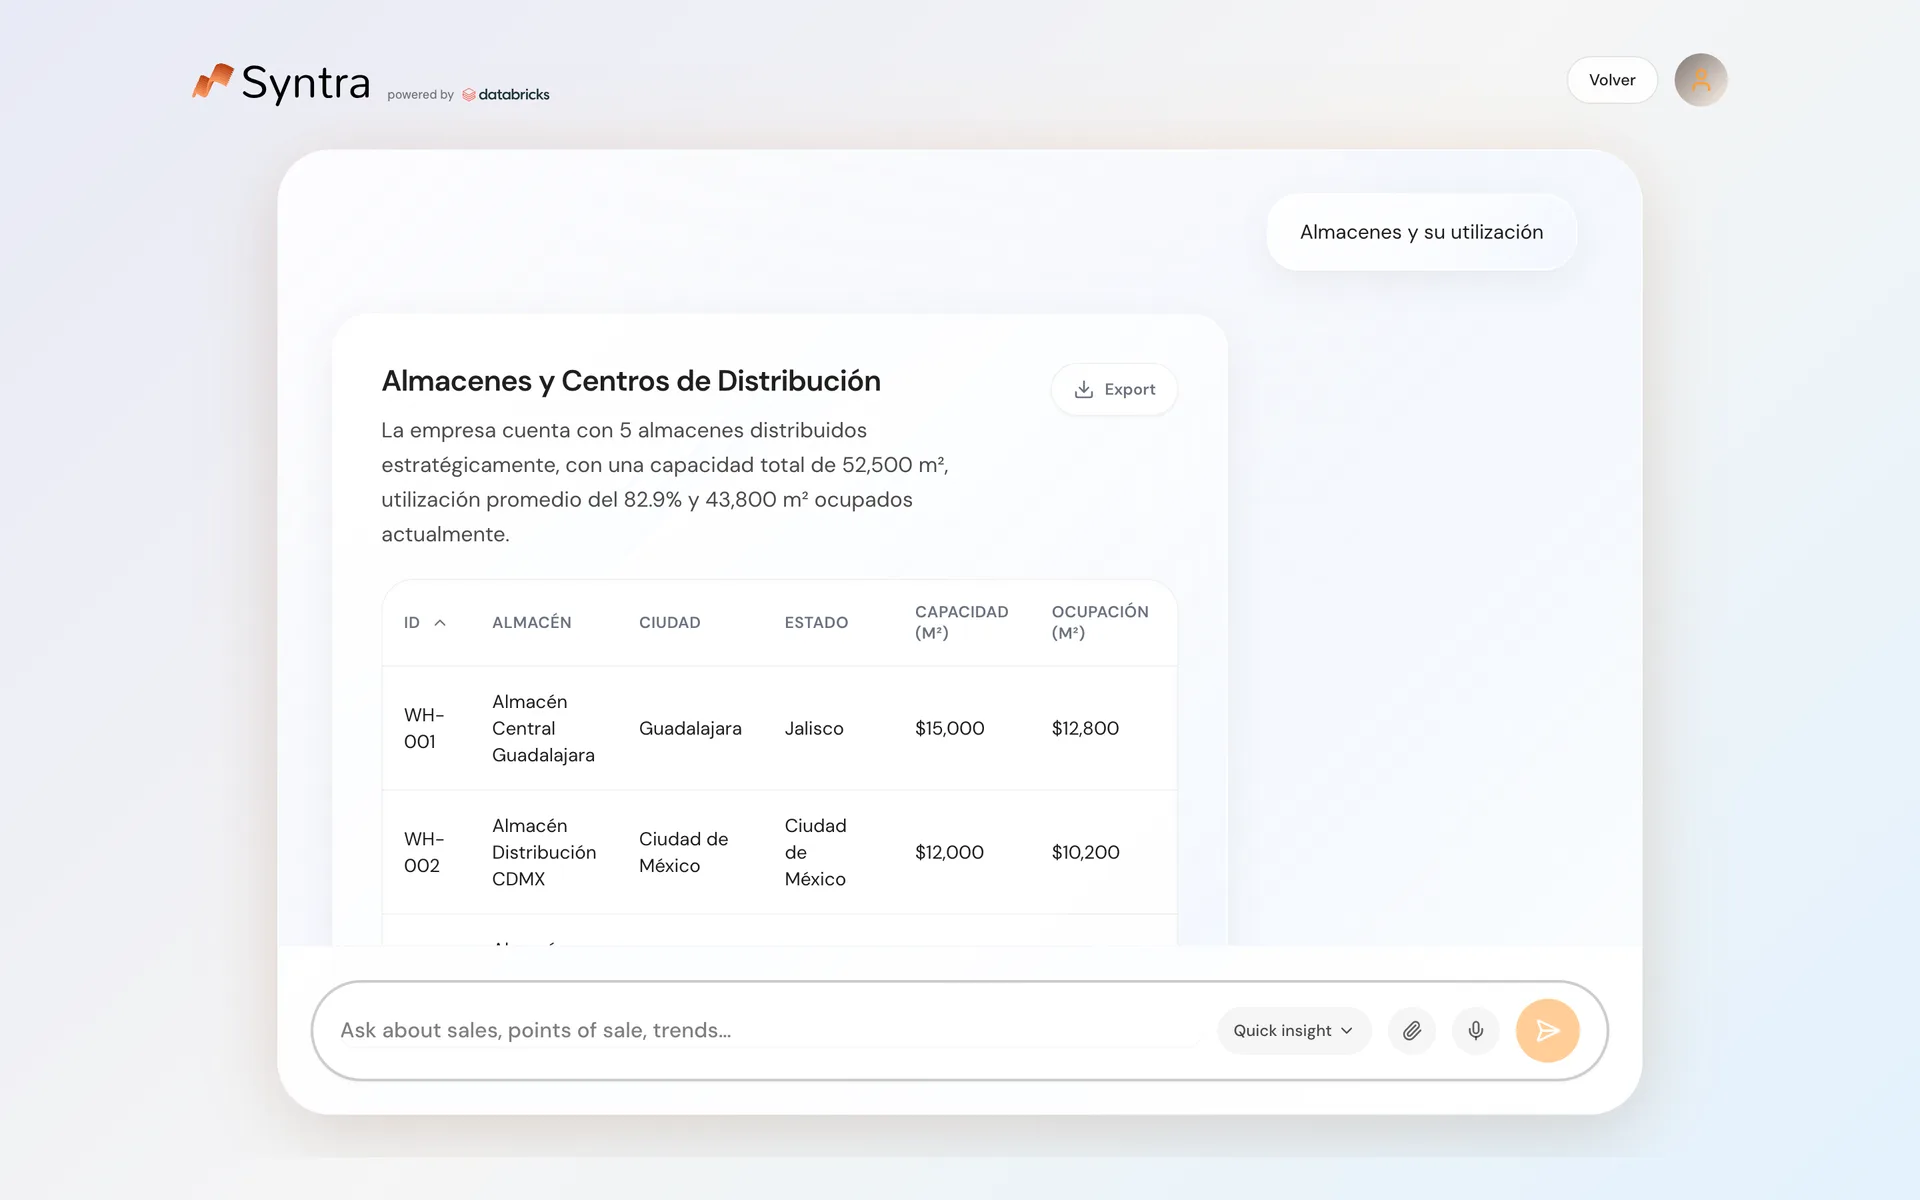Viewport: 1920px width, 1200px height.
Task: Click the Capacidad (M²) column header
Action: pyautogui.click(x=961, y=622)
